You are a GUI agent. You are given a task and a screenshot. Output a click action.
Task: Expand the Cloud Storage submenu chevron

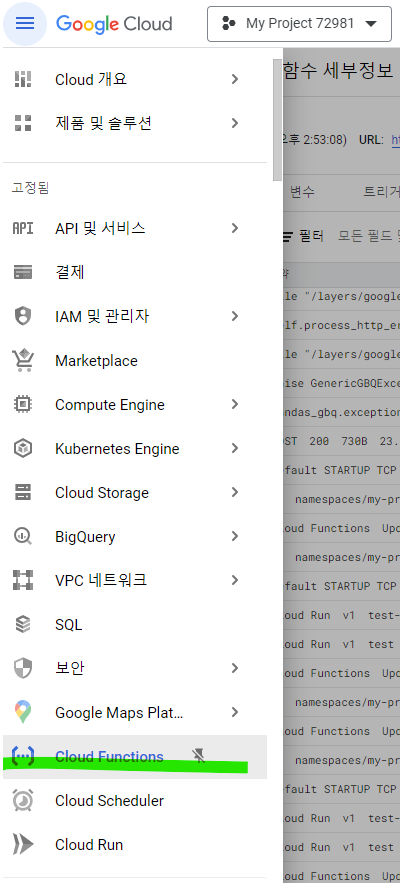[x=235, y=492]
